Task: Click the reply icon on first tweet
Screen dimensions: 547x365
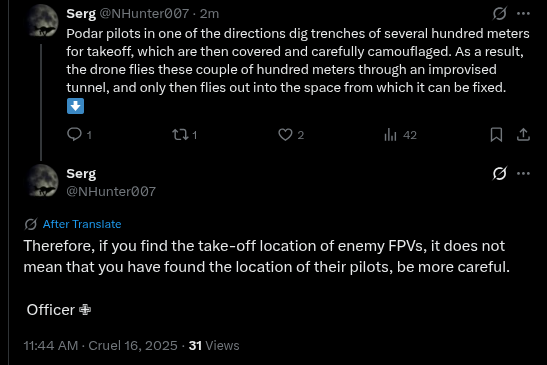Action: [74, 134]
